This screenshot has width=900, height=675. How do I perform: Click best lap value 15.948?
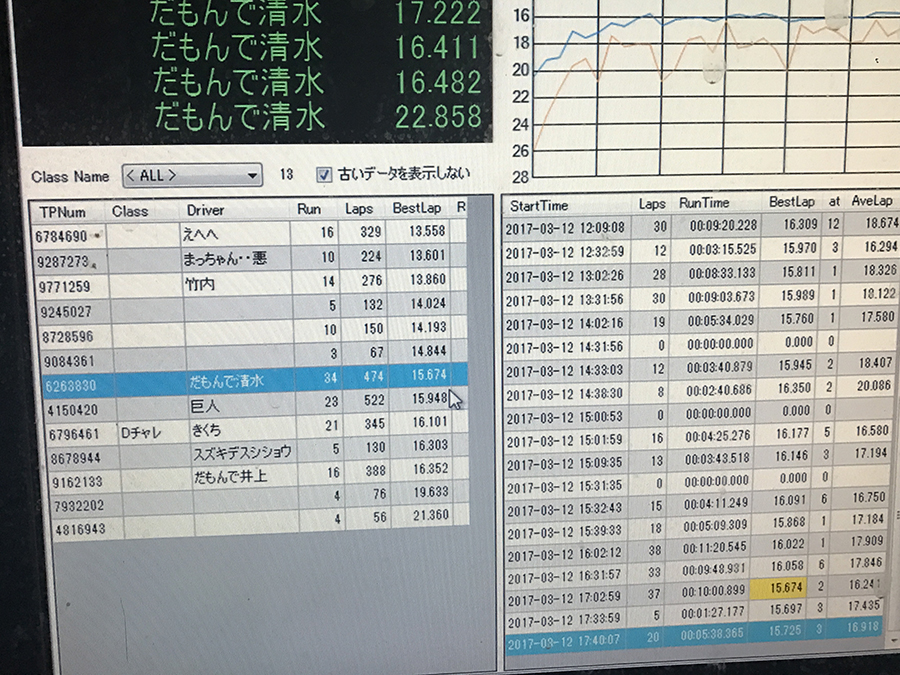point(429,398)
